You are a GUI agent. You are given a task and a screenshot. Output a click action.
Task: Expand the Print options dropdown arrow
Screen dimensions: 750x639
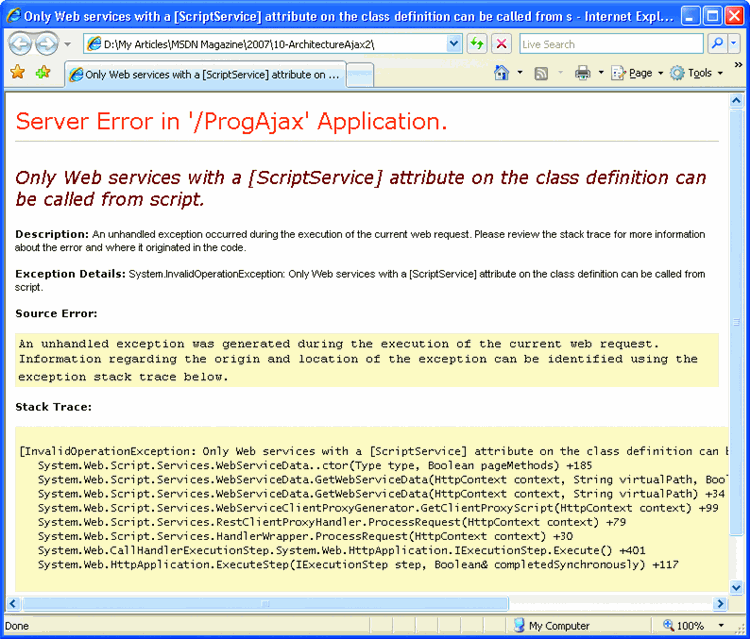point(600,73)
